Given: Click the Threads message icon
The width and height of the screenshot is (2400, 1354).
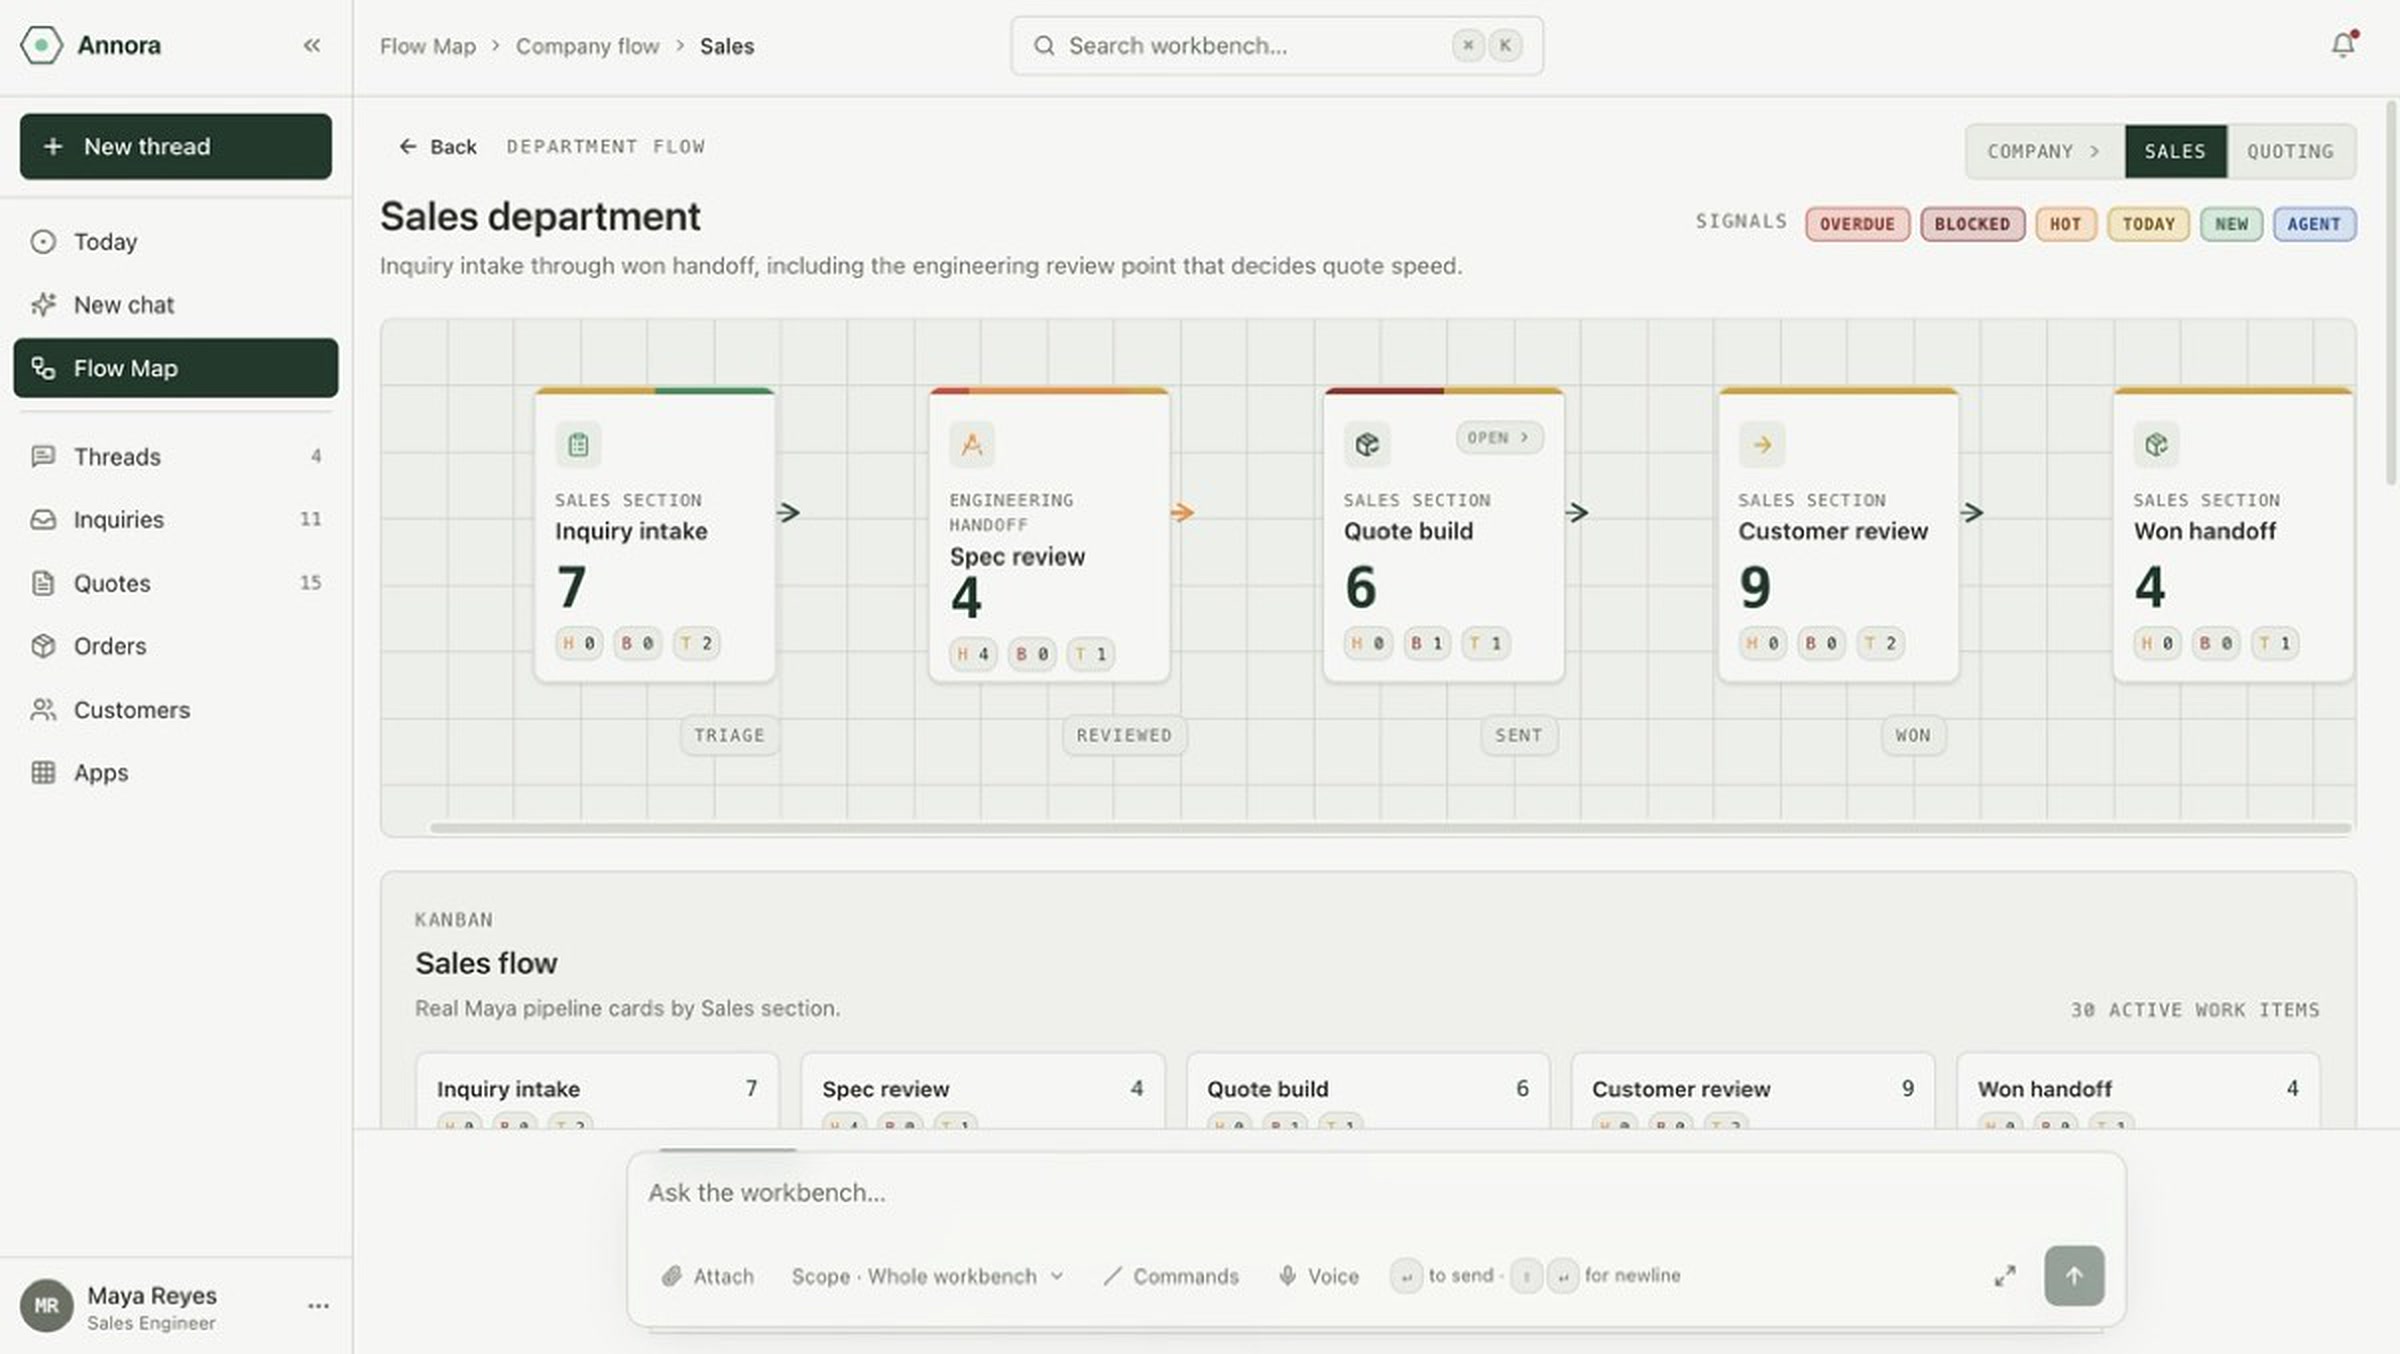Looking at the screenshot, I should pos(43,456).
